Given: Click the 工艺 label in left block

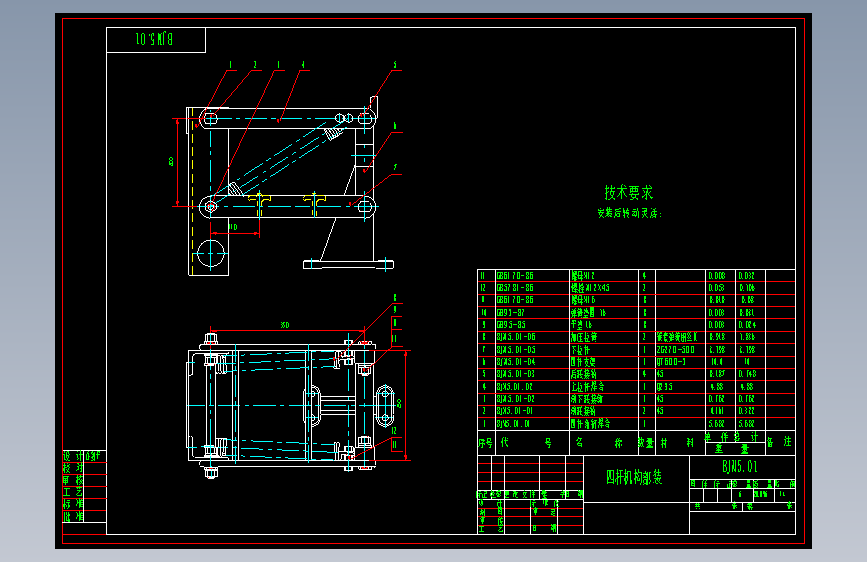Looking at the screenshot, I should 73,492.
